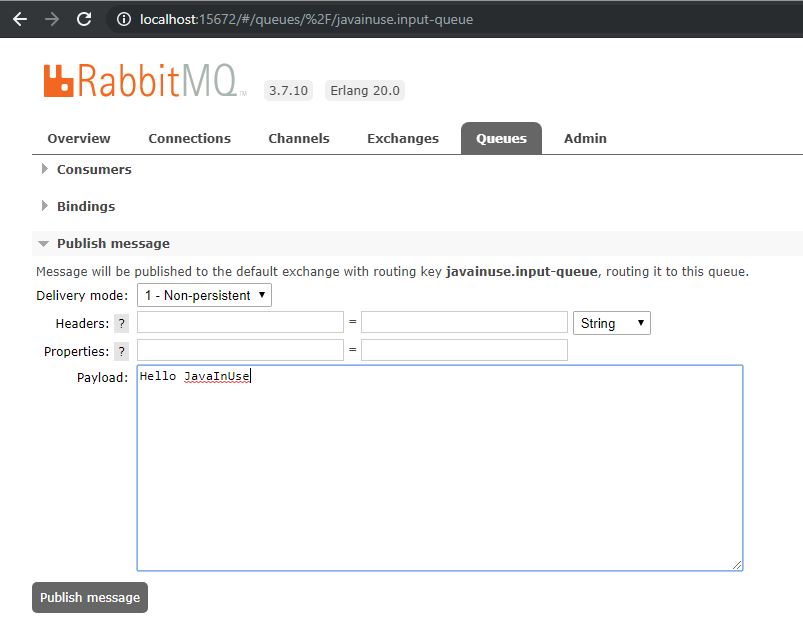The image size is (803, 619).
Task: Open the Headers help question mark
Action: click(121, 324)
